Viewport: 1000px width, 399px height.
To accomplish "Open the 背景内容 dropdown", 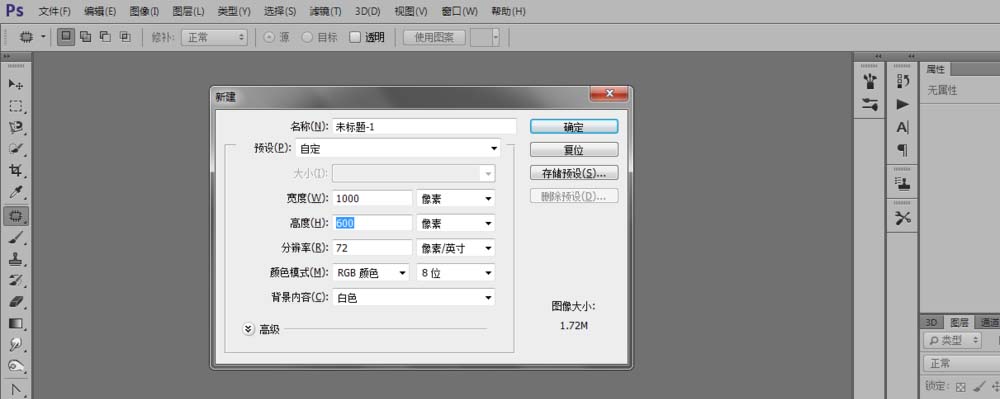I will (x=413, y=298).
